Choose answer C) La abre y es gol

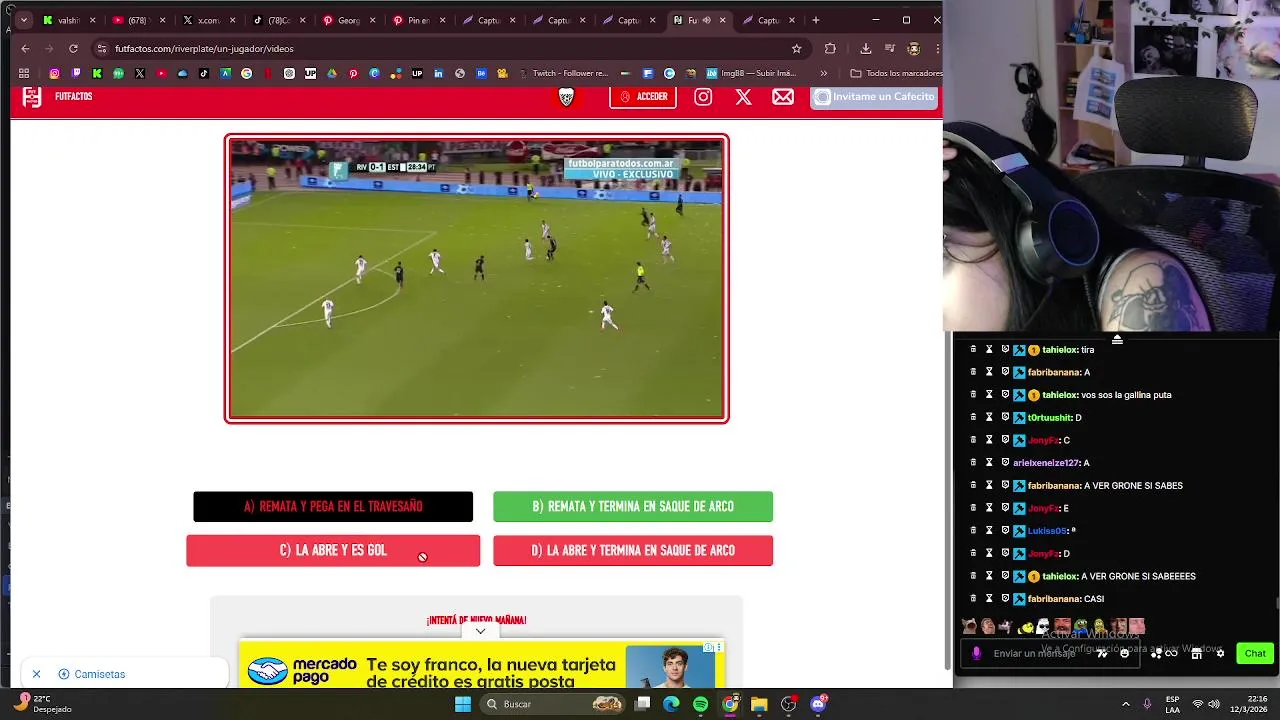tap(333, 551)
